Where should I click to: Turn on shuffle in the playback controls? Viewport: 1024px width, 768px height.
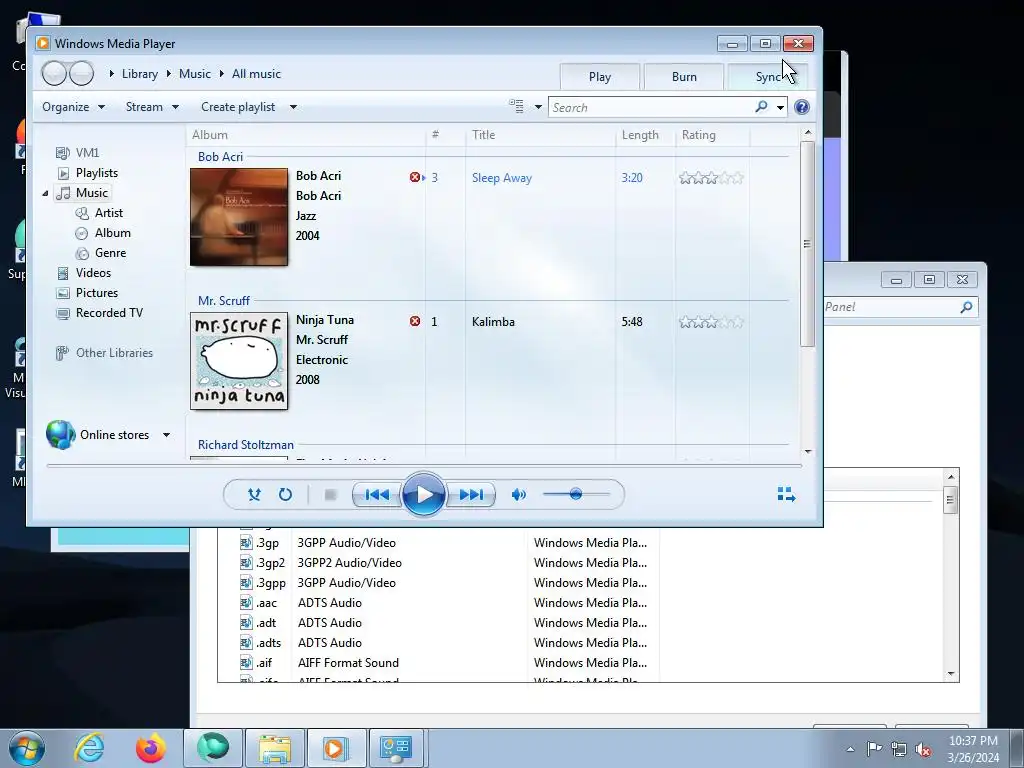(254, 494)
